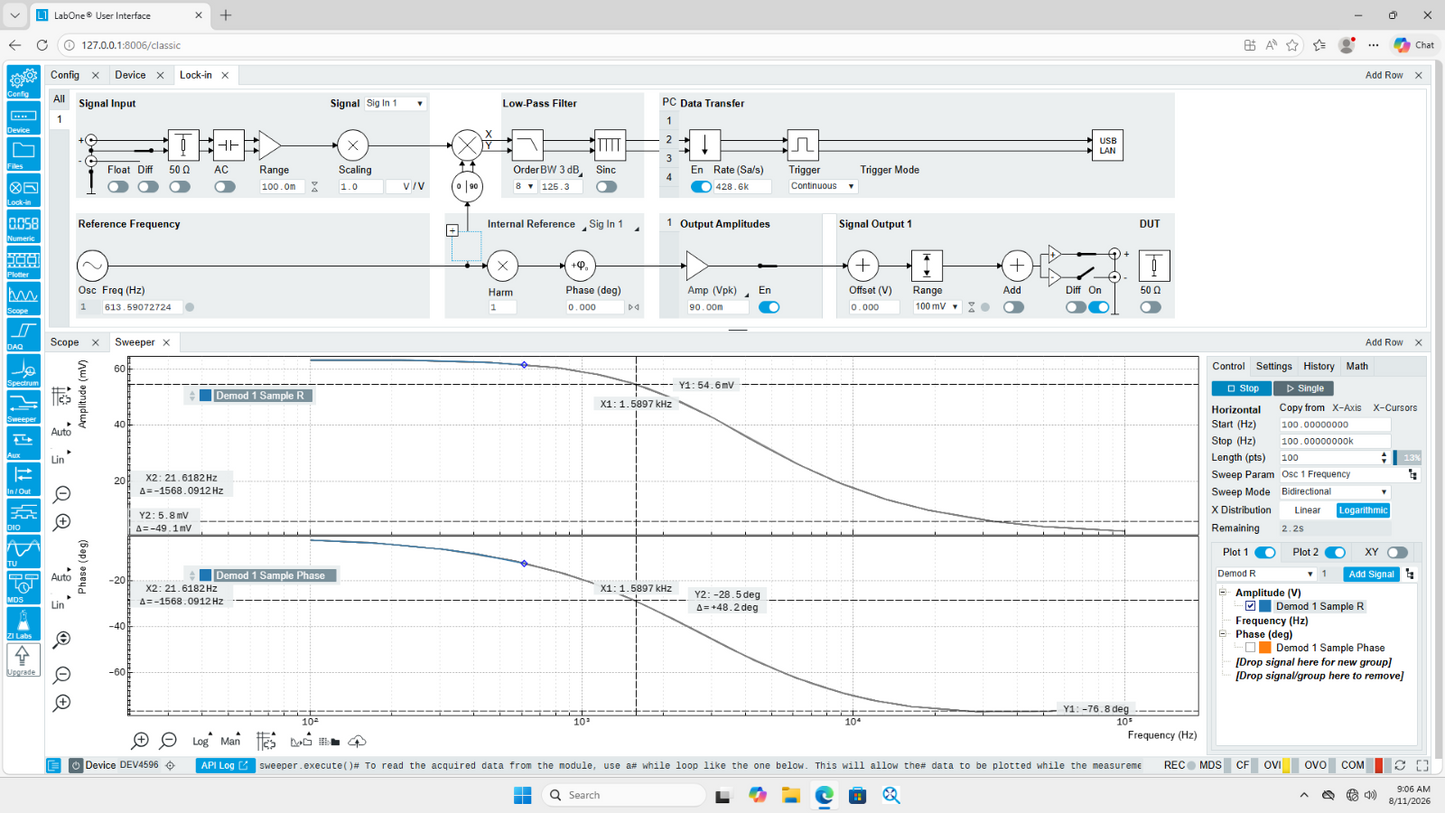The height and width of the screenshot is (813, 1445).
Task: Open the MDS sidebar tool
Action: point(22,588)
